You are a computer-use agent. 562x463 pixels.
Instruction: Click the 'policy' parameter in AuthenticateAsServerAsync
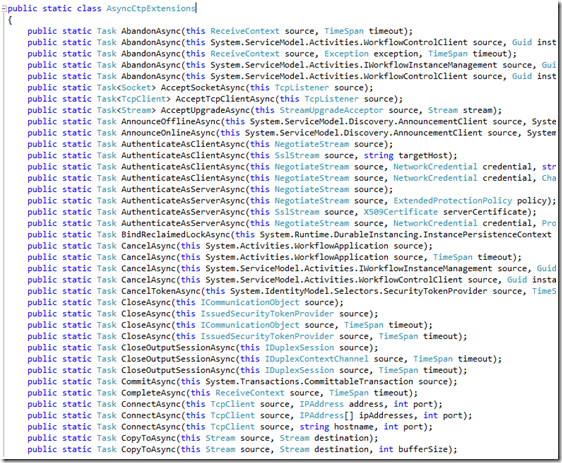(x=532, y=201)
